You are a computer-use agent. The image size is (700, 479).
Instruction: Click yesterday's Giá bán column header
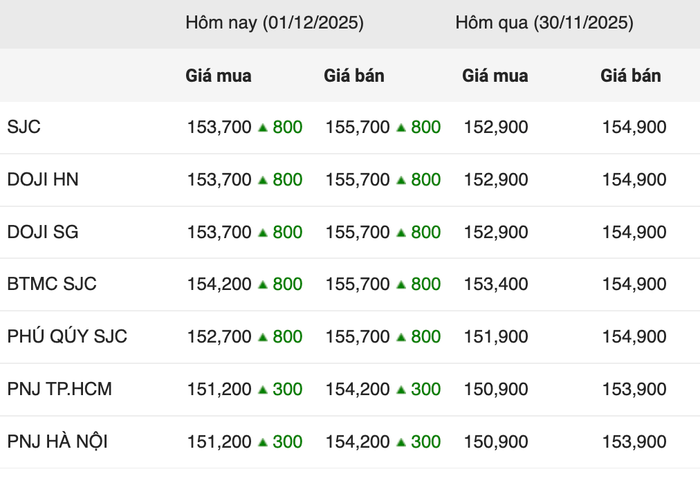(x=631, y=76)
